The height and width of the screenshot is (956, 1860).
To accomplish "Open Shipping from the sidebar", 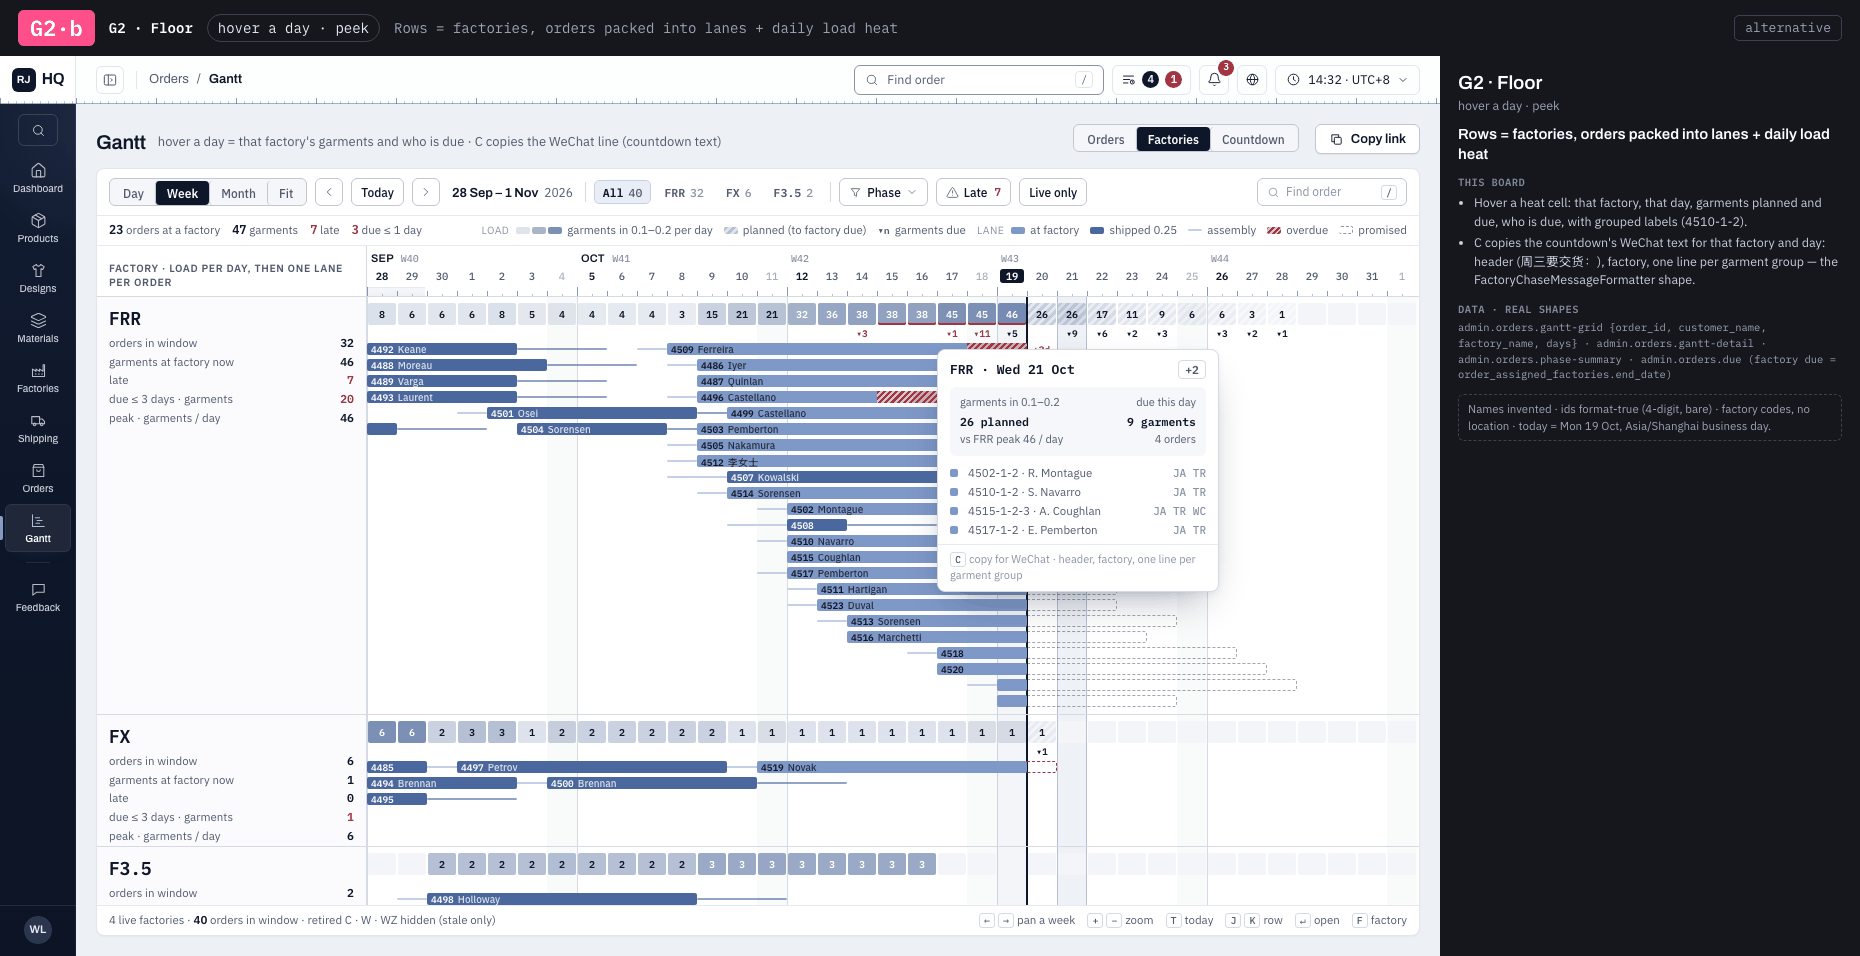I will pyautogui.click(x=38, y=428).
